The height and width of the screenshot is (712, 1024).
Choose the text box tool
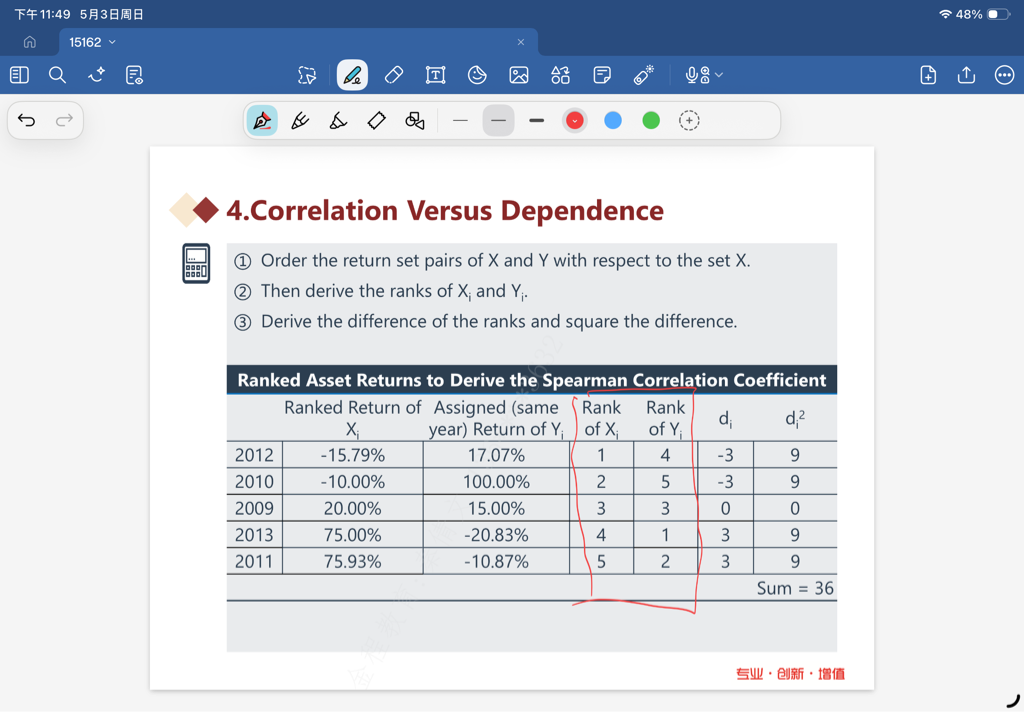click(436, 75)
